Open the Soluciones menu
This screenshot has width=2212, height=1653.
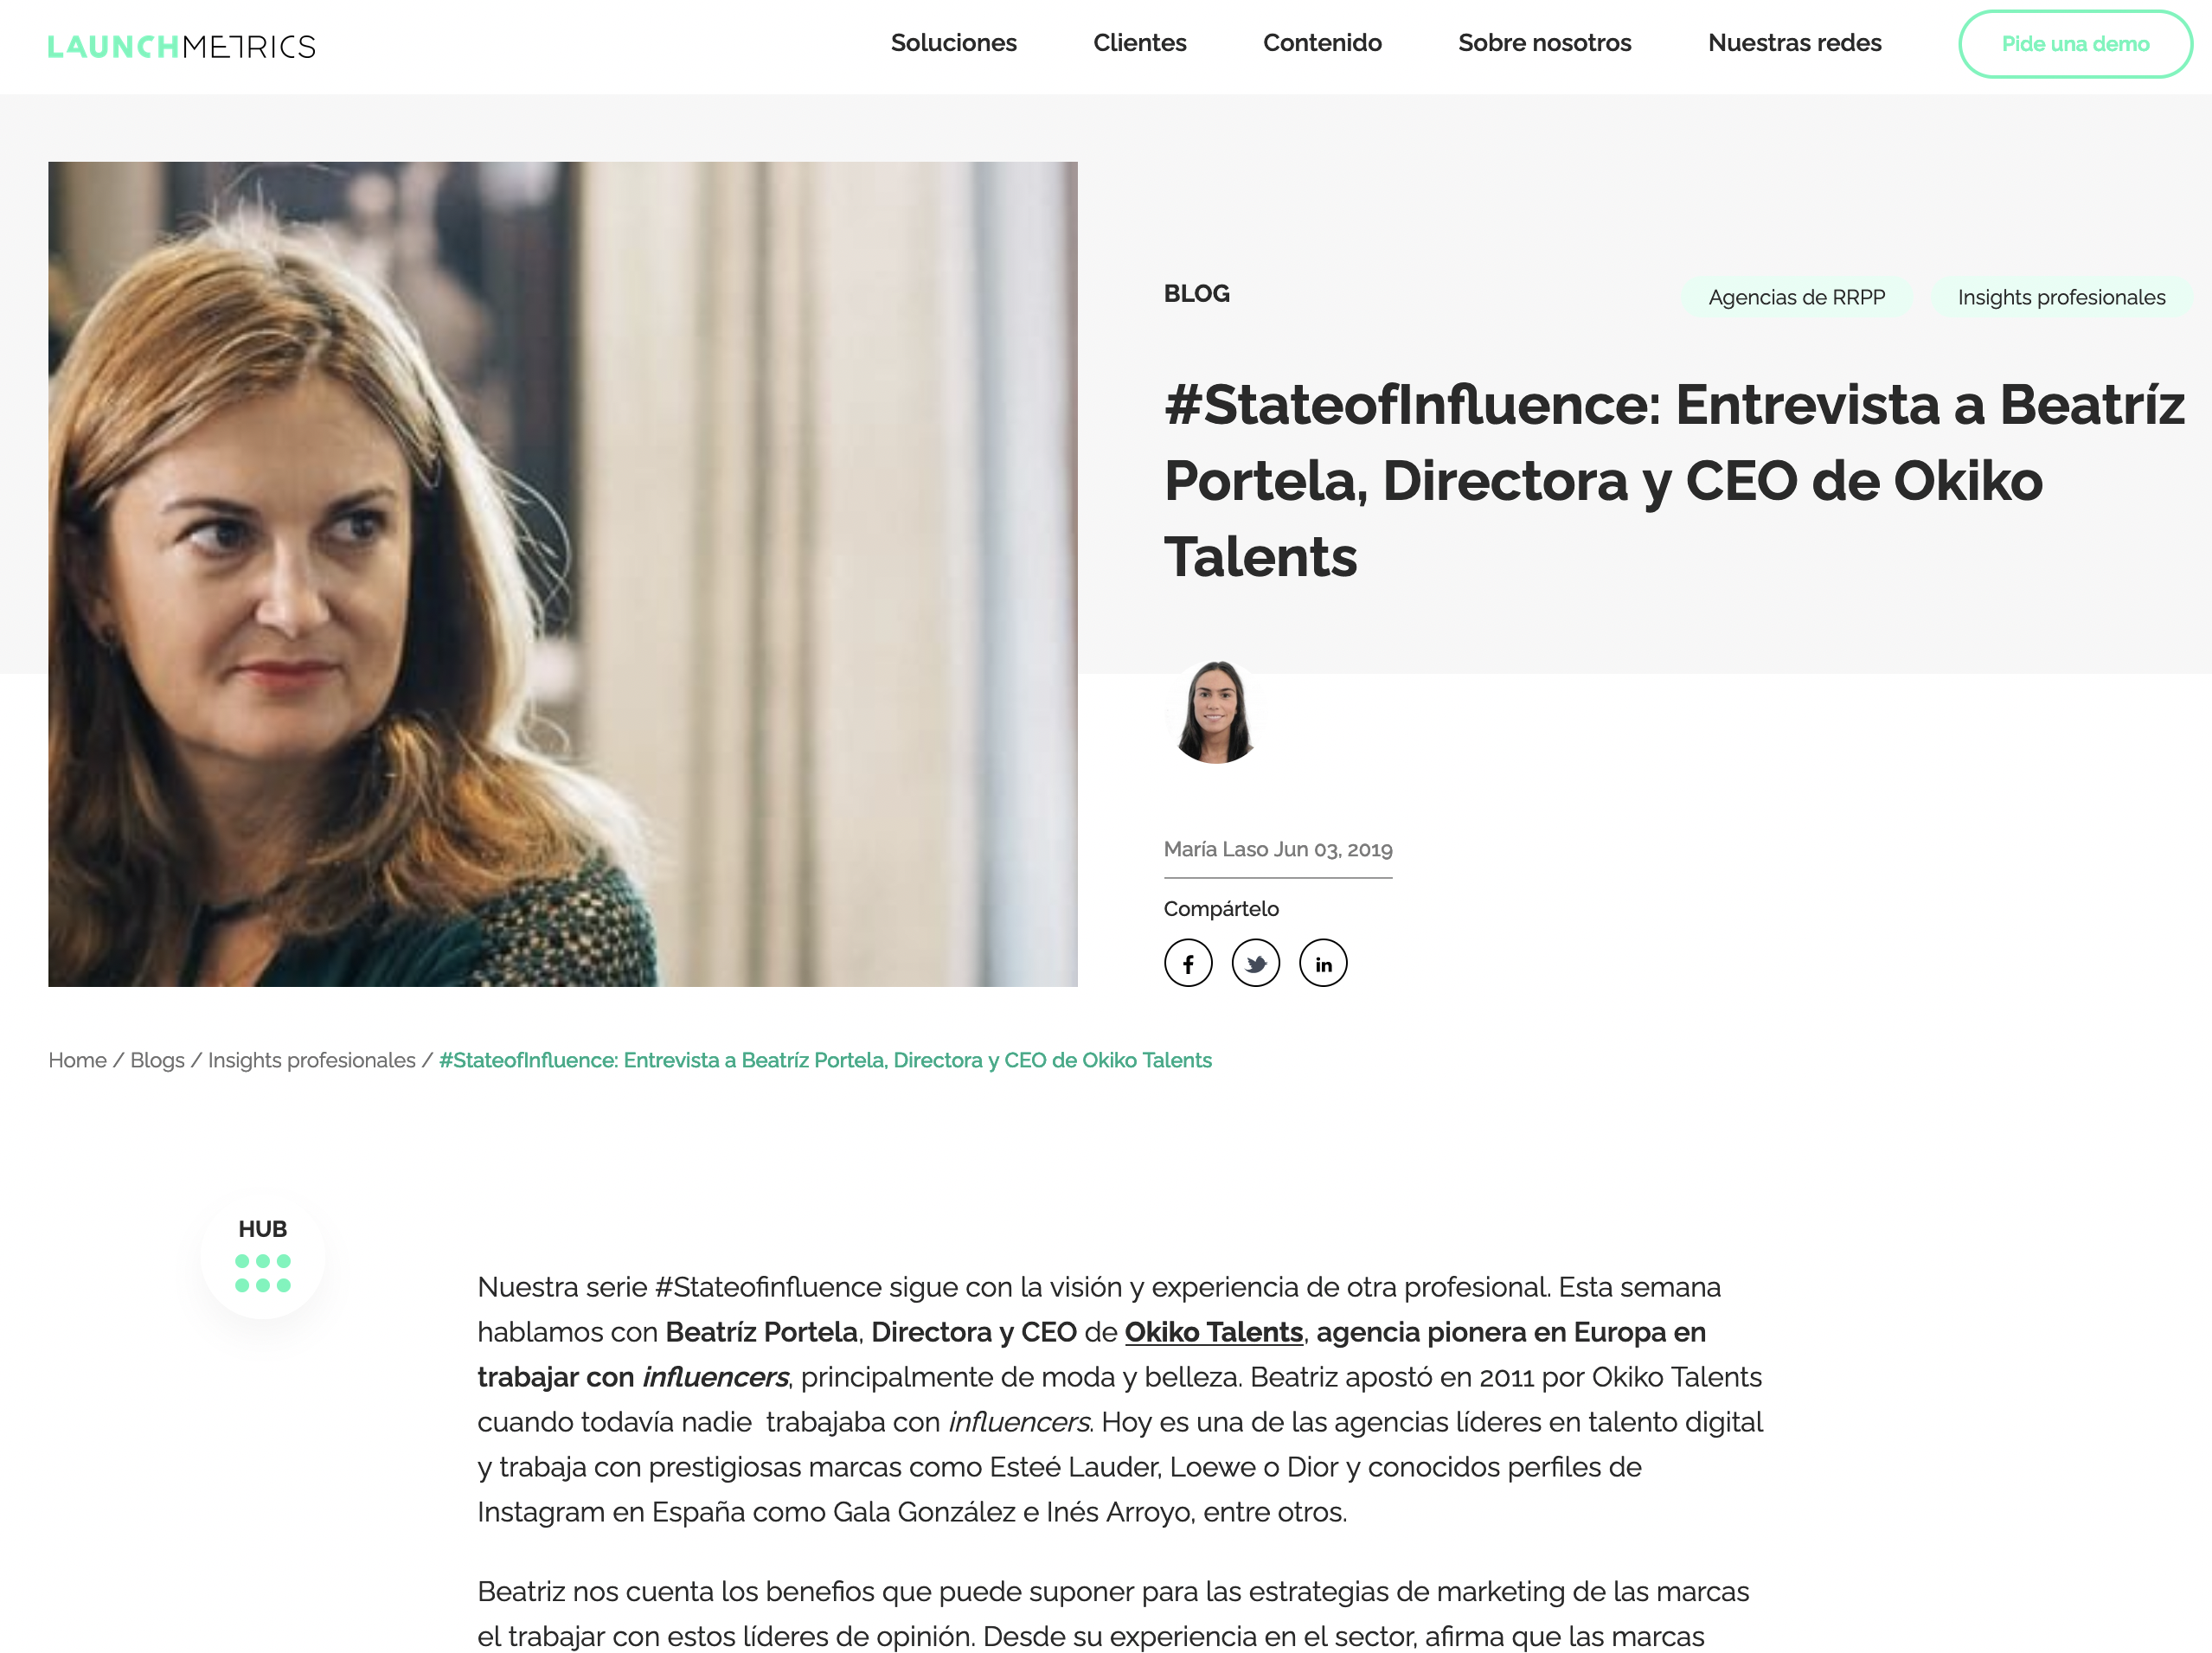click(x=953, y=43)
